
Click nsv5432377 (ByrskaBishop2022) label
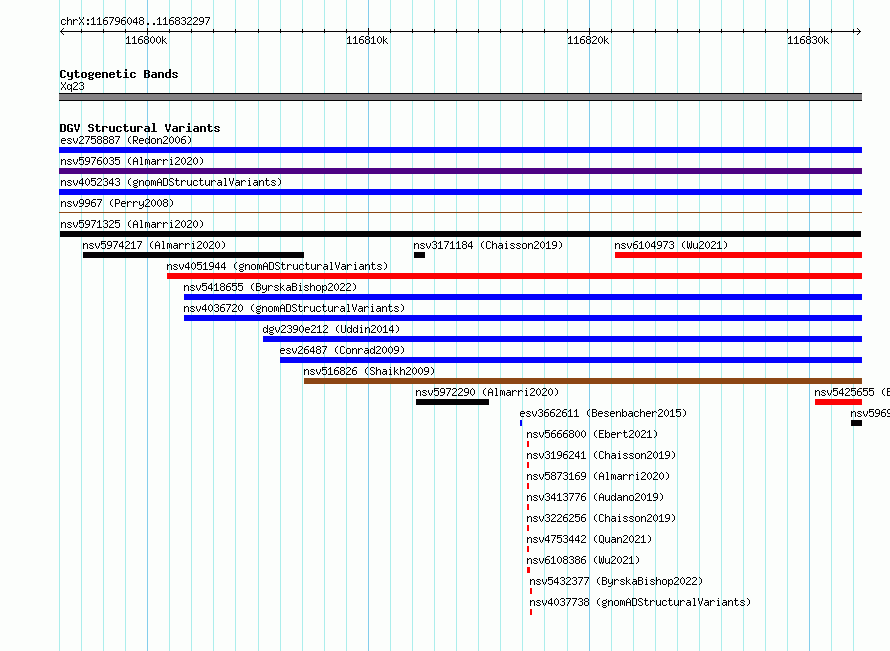click(x=616, y=581)
